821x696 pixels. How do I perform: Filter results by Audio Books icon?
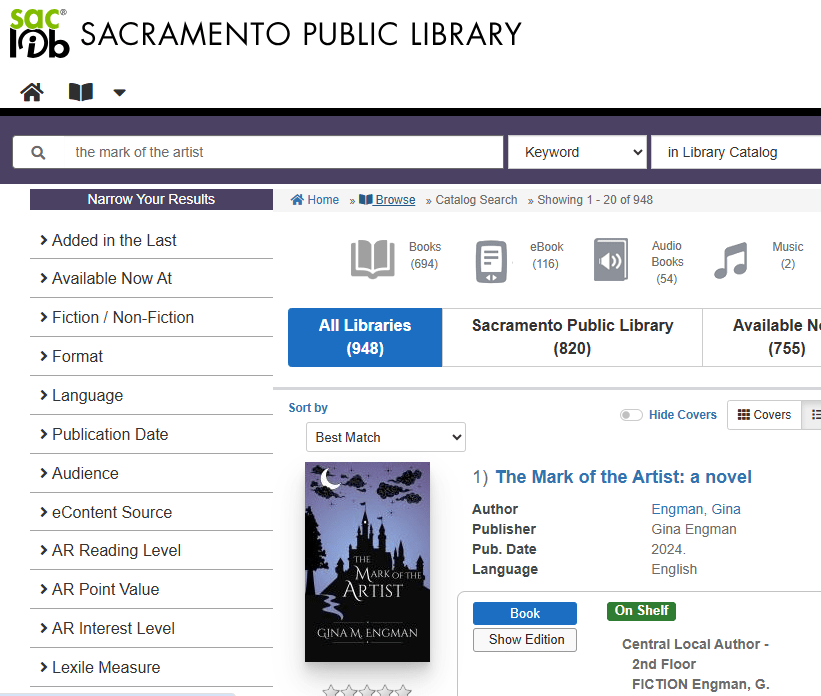(x=610, y=259)
